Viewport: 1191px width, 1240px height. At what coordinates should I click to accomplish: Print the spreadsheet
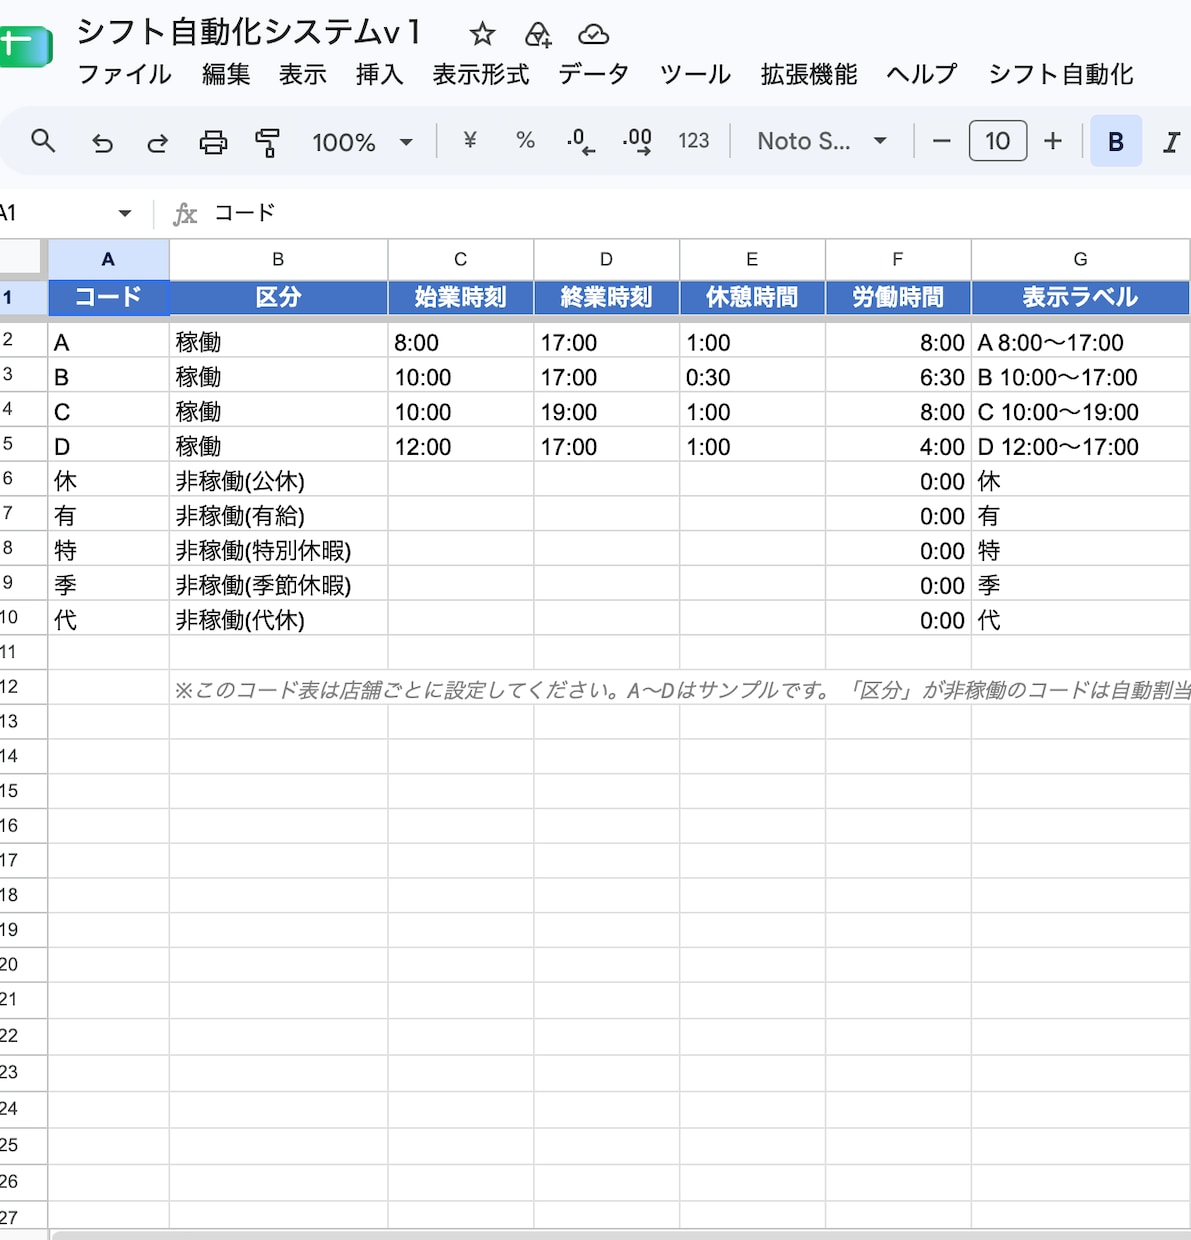(213, 142)
